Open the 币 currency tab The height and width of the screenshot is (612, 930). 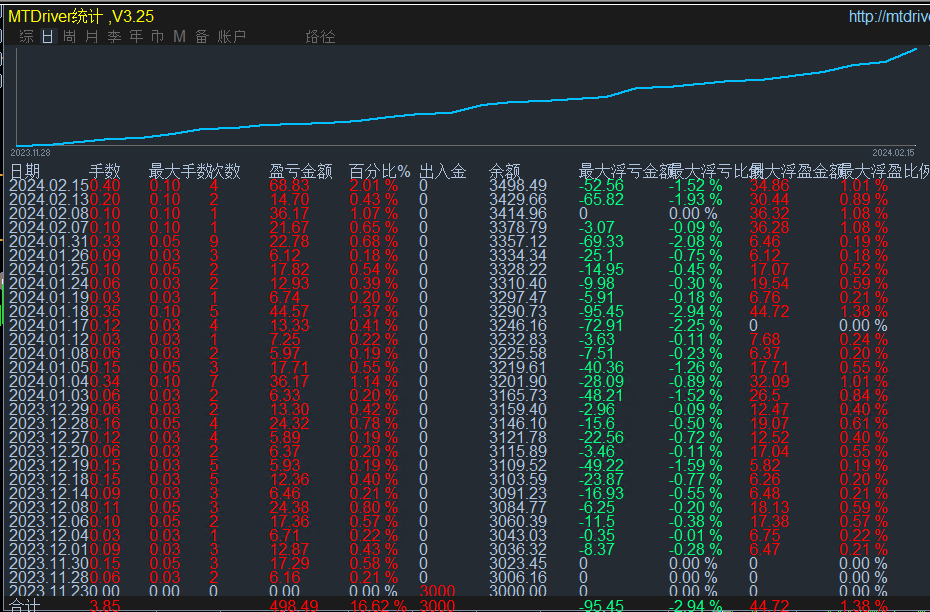point(157,37)
